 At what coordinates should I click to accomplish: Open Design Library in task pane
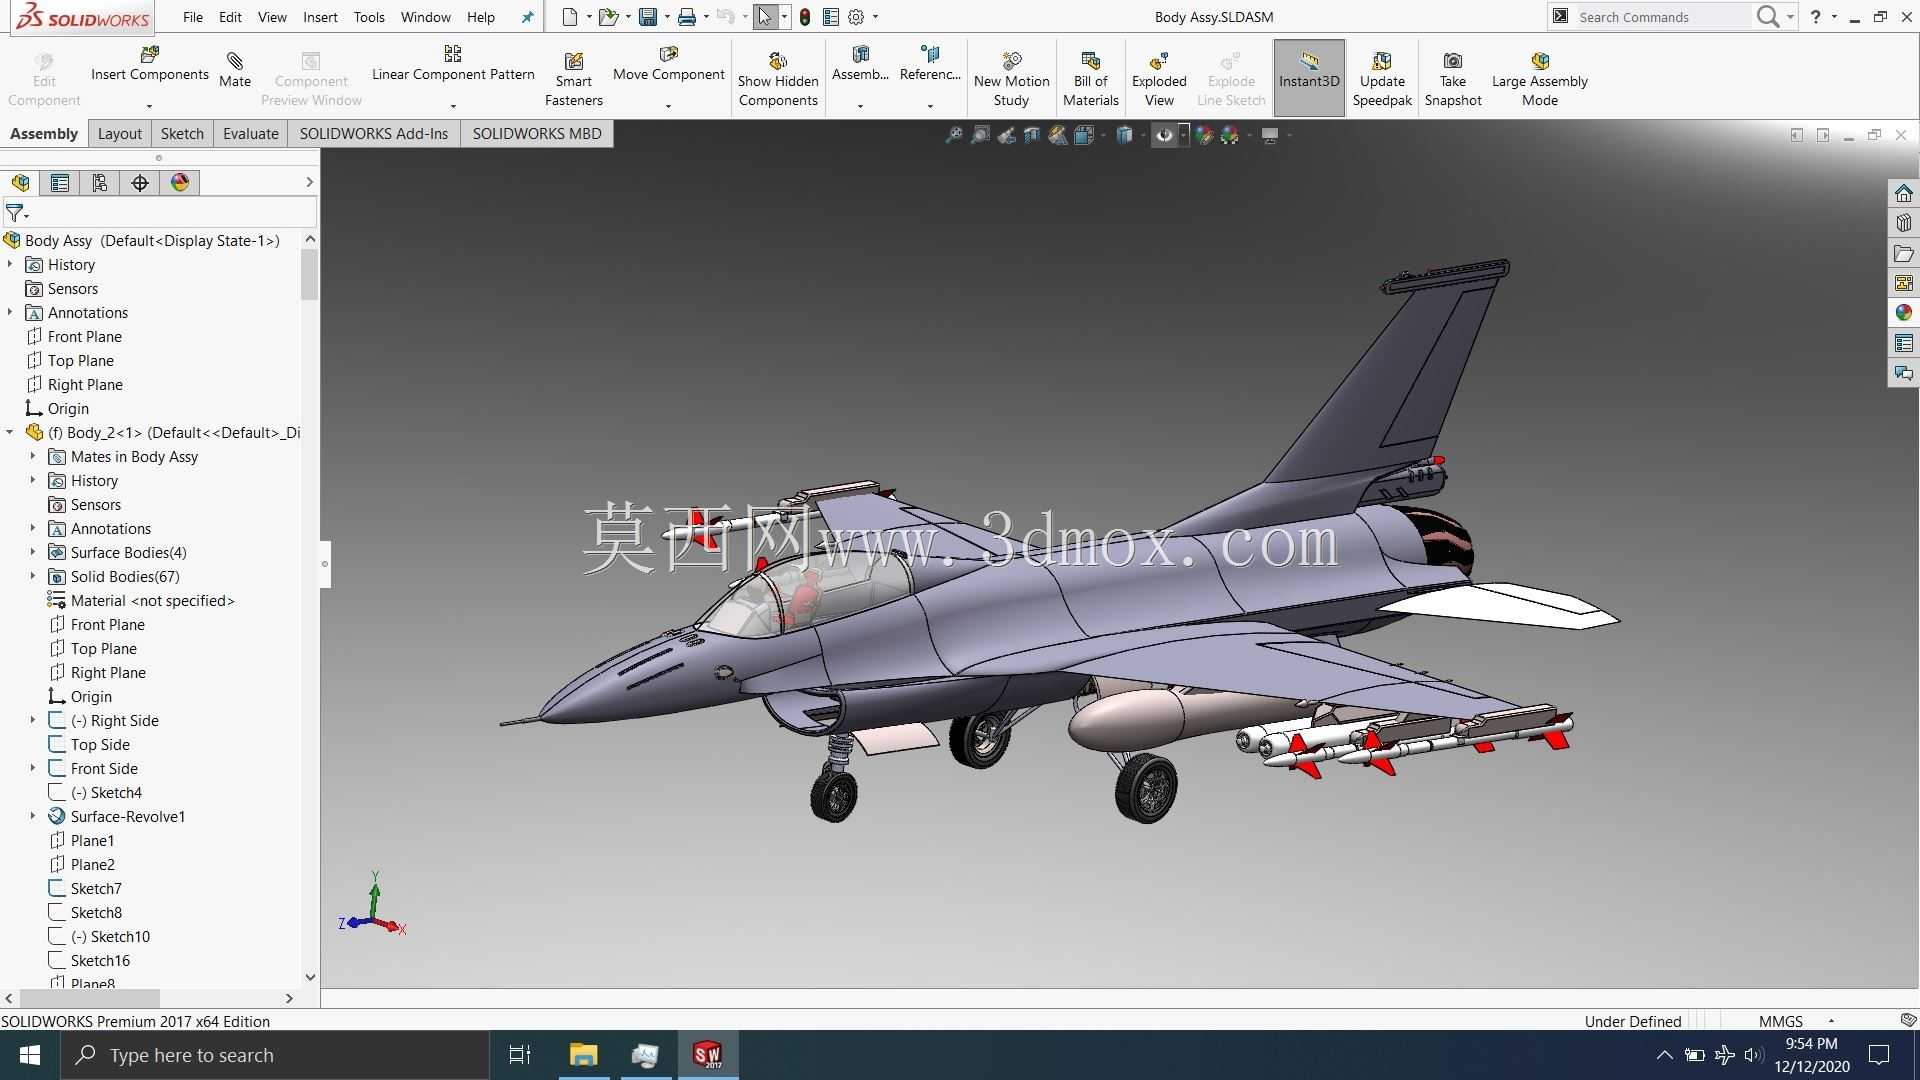coord(1903,223)
